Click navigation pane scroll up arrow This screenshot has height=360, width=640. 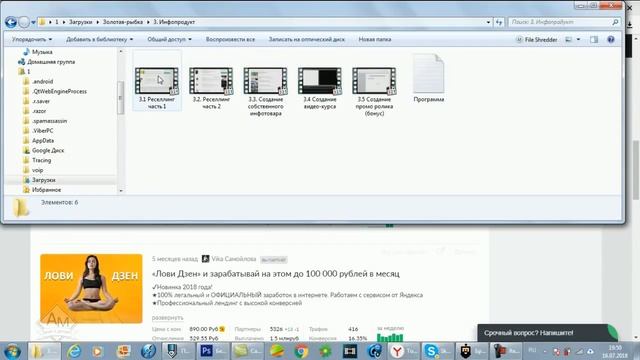pyautogui.click(x=120, y=51)
